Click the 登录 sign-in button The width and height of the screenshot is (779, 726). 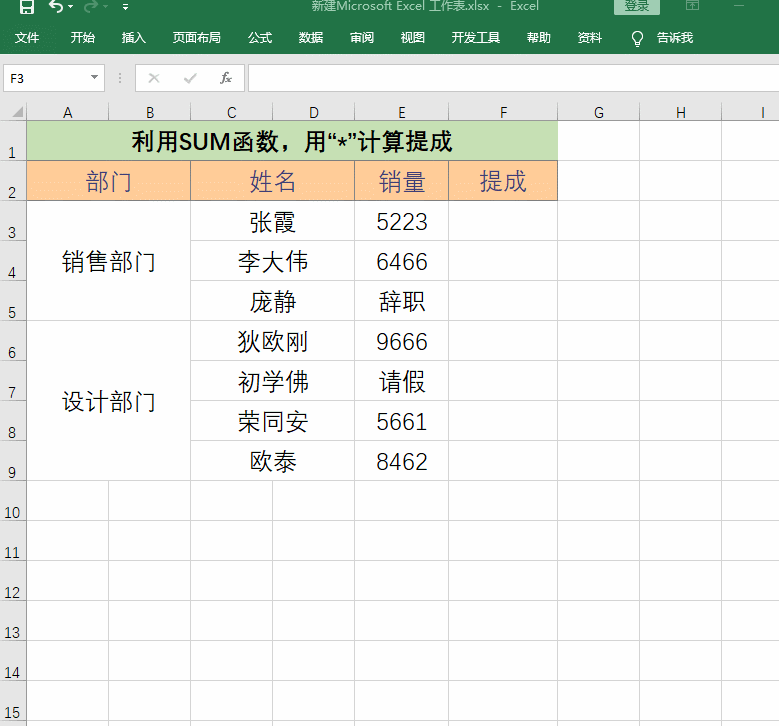pyautogui.click(x=636, y=6)
